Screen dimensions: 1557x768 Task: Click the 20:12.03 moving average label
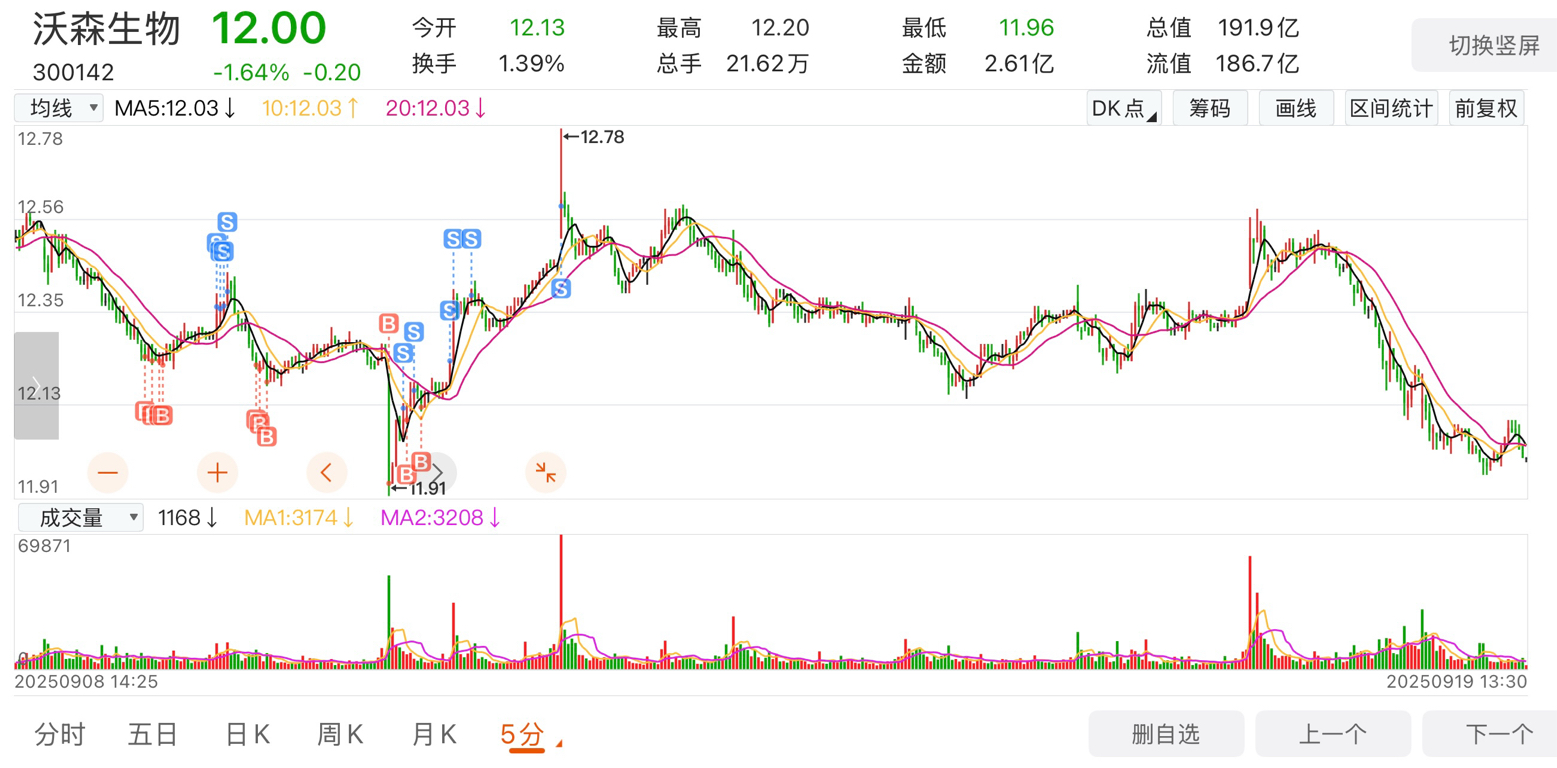click(x=436, y=108)
